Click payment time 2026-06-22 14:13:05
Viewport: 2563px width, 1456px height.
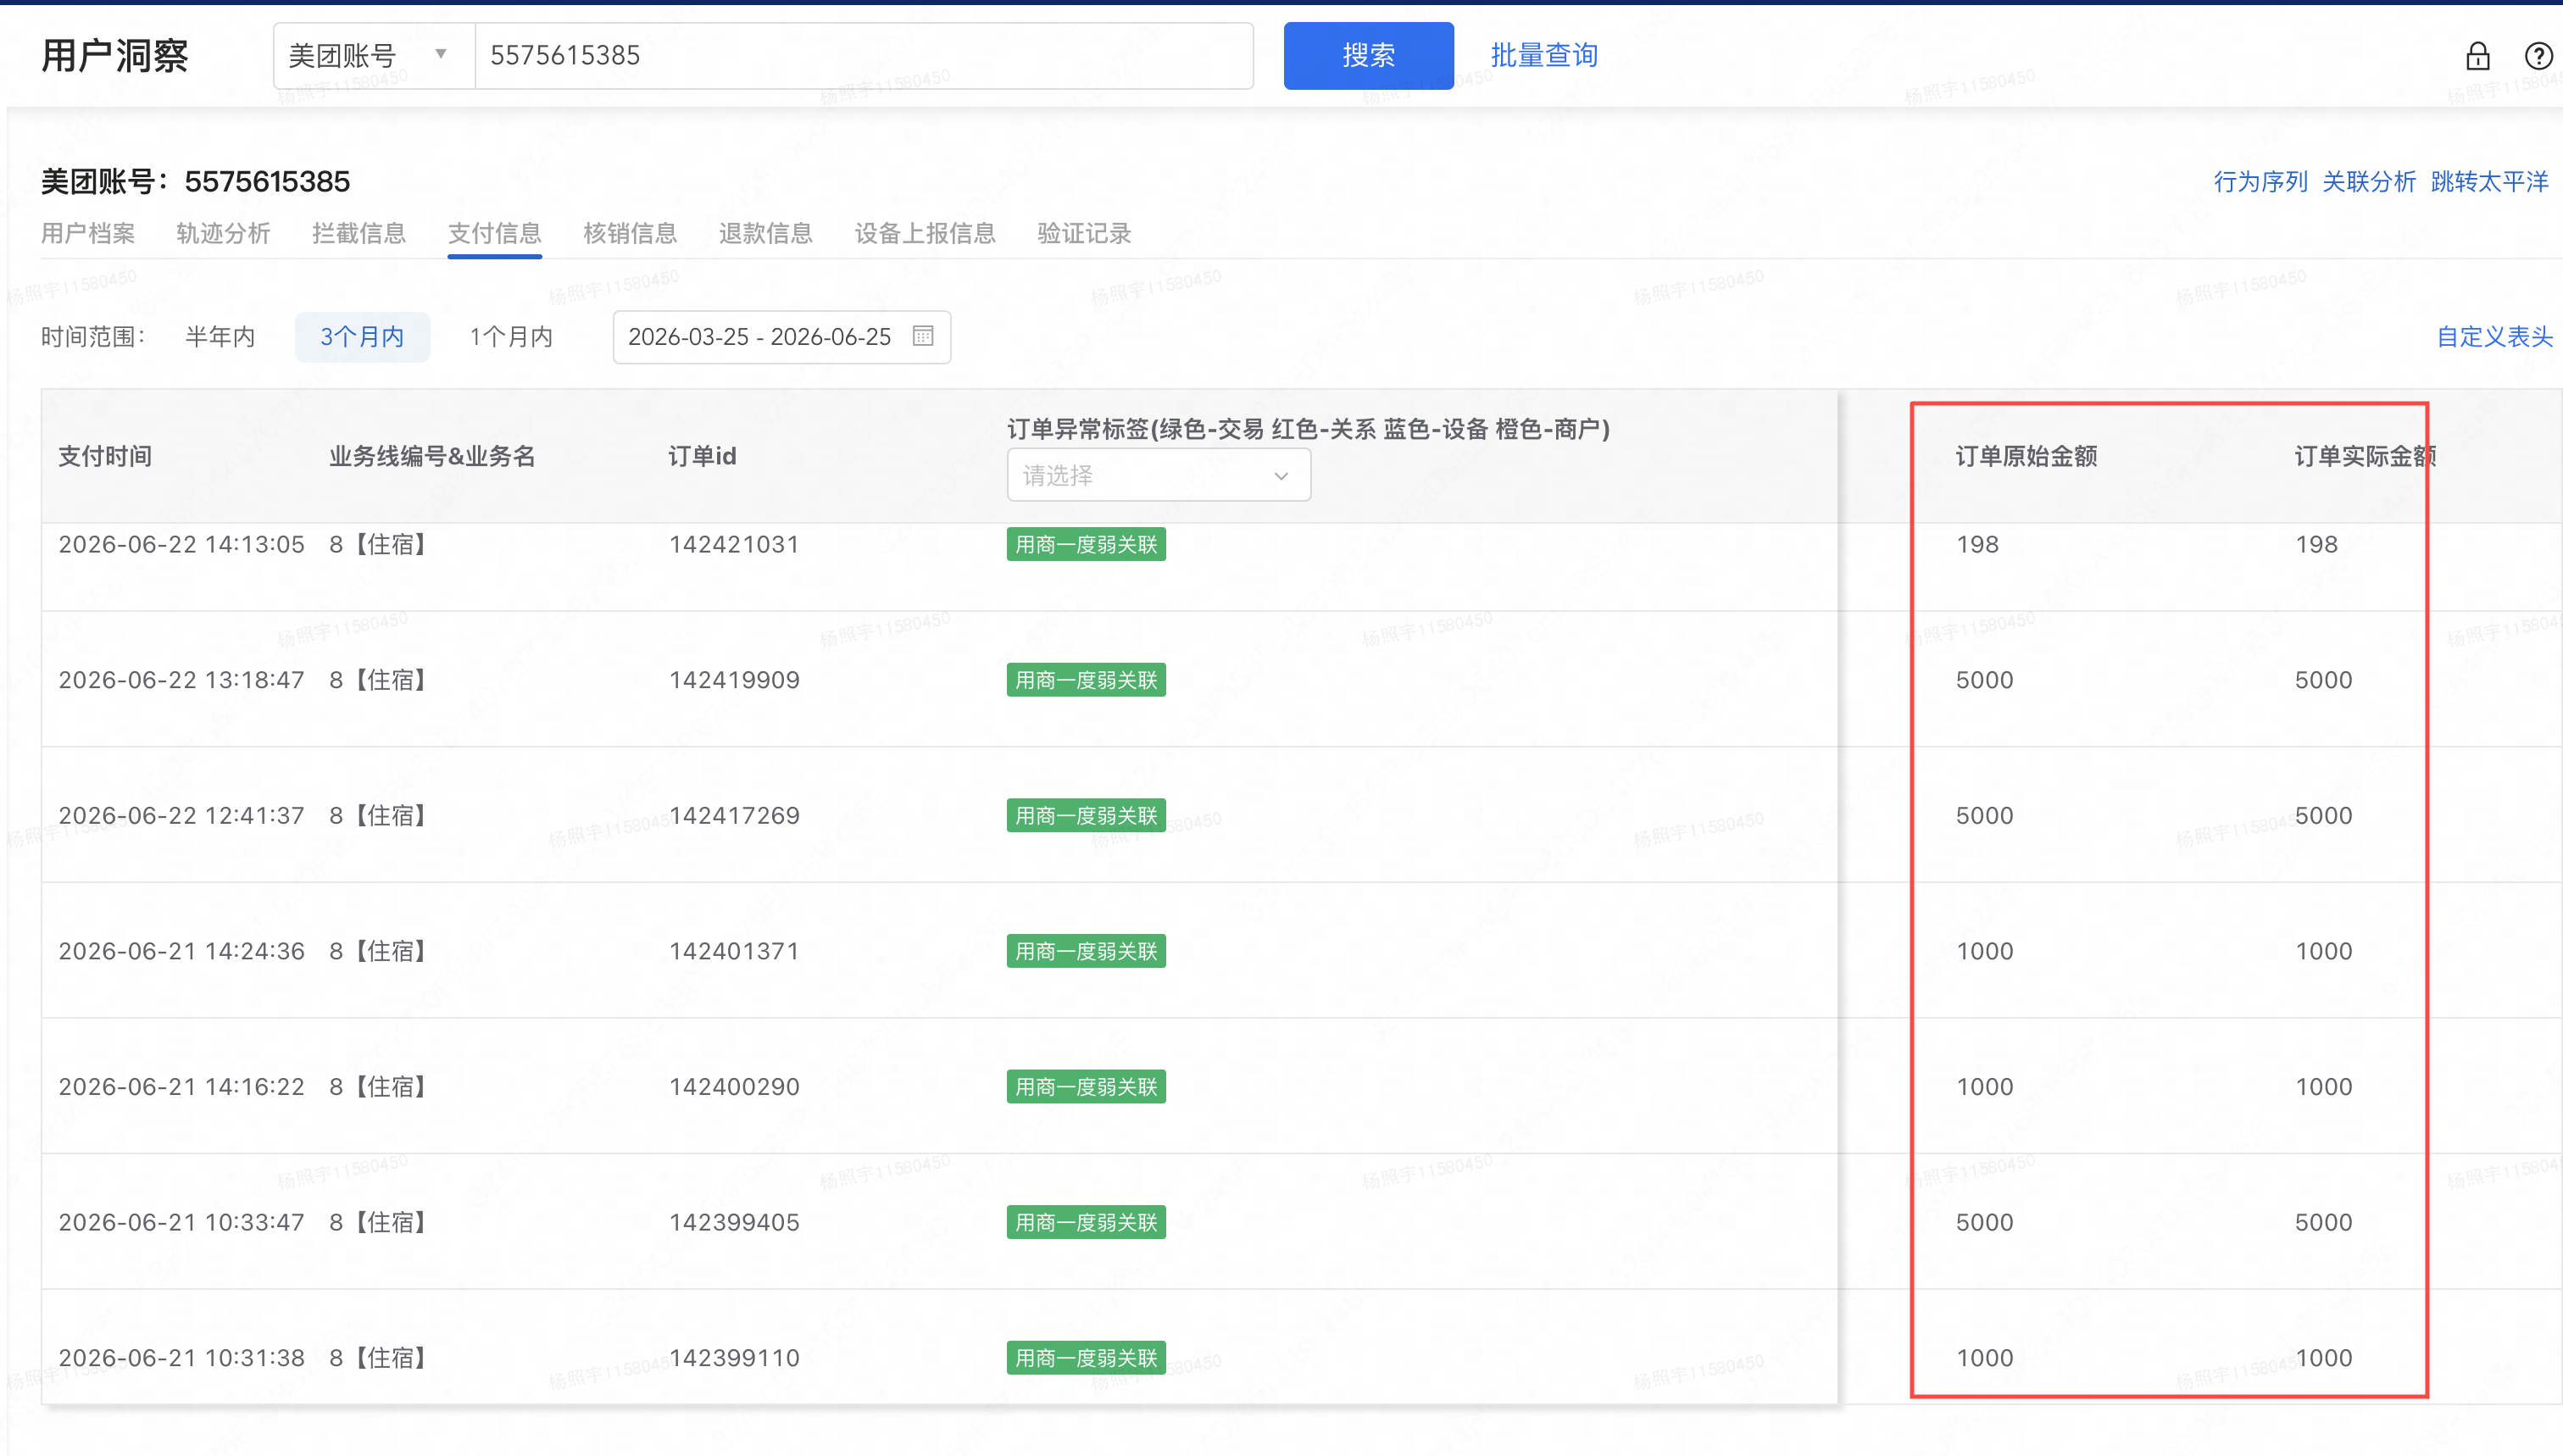[x=181, y=544]
